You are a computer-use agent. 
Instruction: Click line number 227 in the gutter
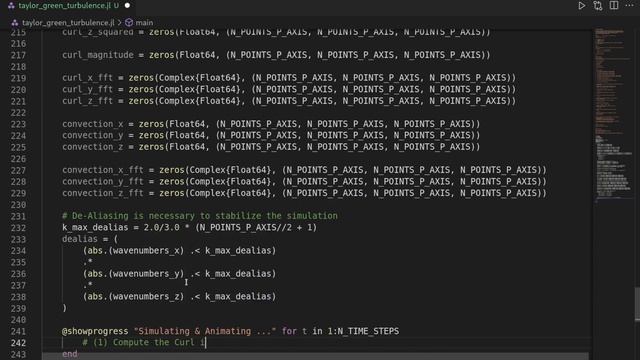click(x=18, y=170)
